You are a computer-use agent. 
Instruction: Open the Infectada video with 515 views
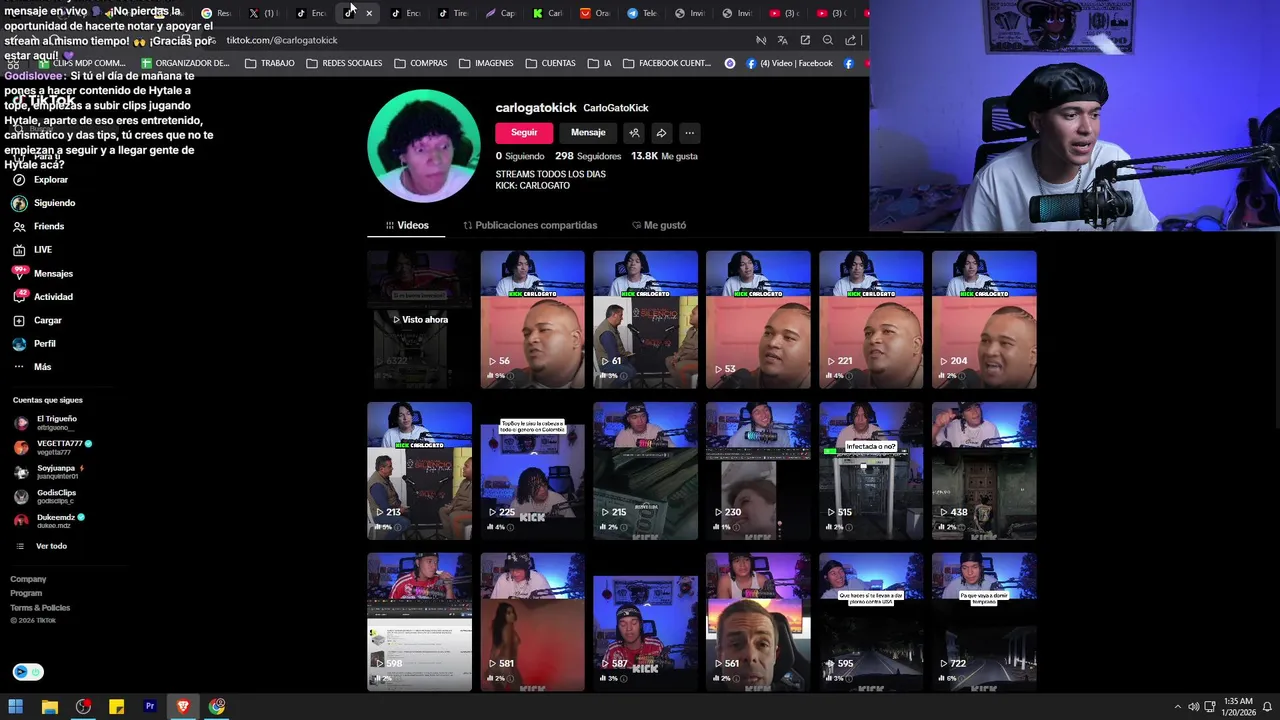(x=871, y=471)
